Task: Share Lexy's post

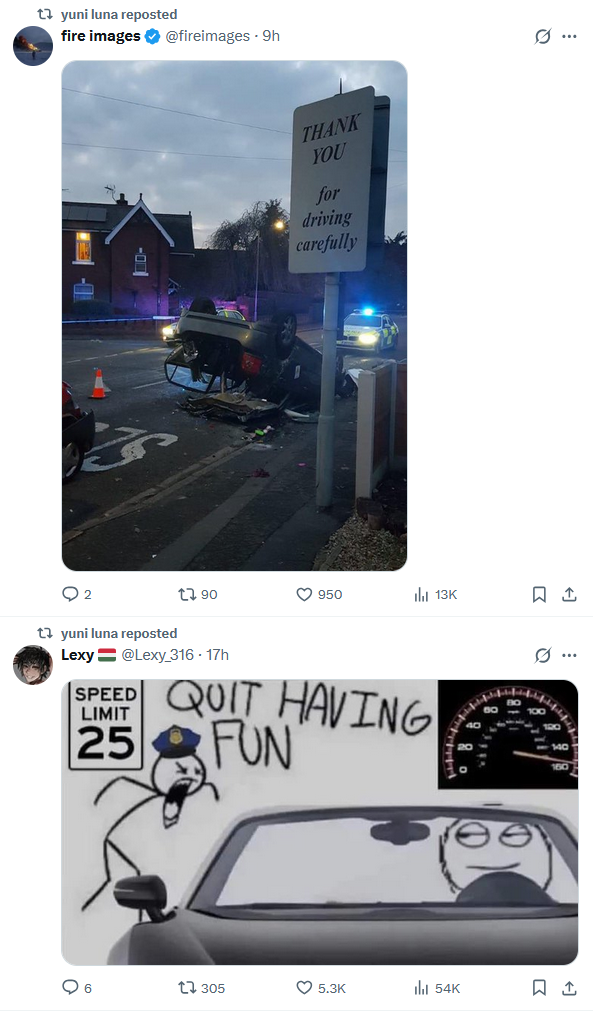Action: point(569,987)
